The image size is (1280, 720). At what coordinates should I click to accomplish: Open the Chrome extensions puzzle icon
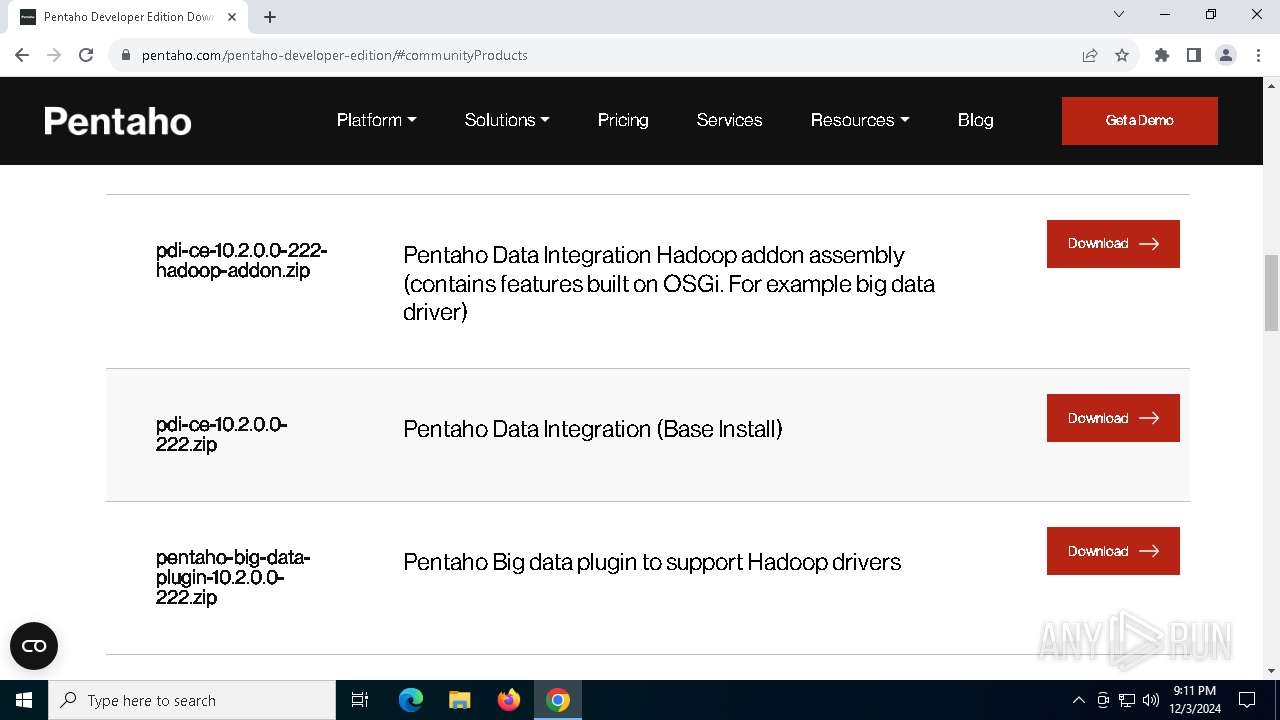(x=1162, y=55)
